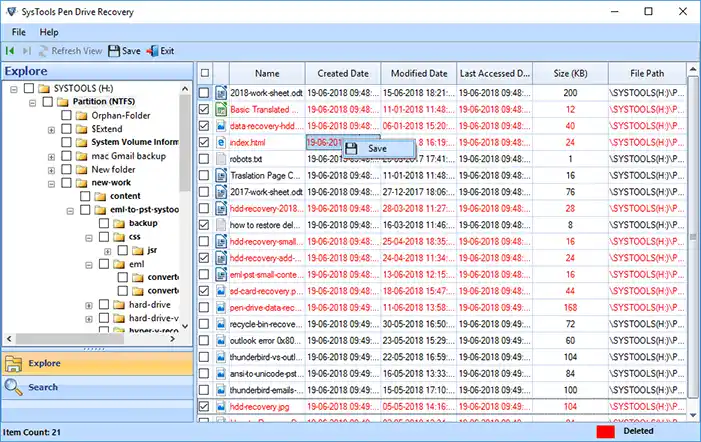
Task: Click the SysTools app logo in title bar
Action: [x=11, y=12]
